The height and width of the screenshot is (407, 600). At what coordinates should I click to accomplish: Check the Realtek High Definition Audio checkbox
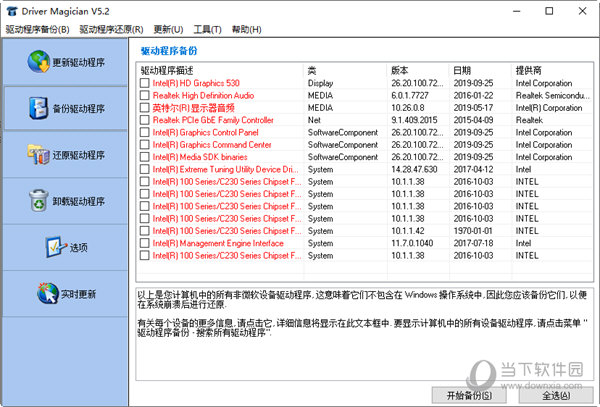(x=144, y=95)
